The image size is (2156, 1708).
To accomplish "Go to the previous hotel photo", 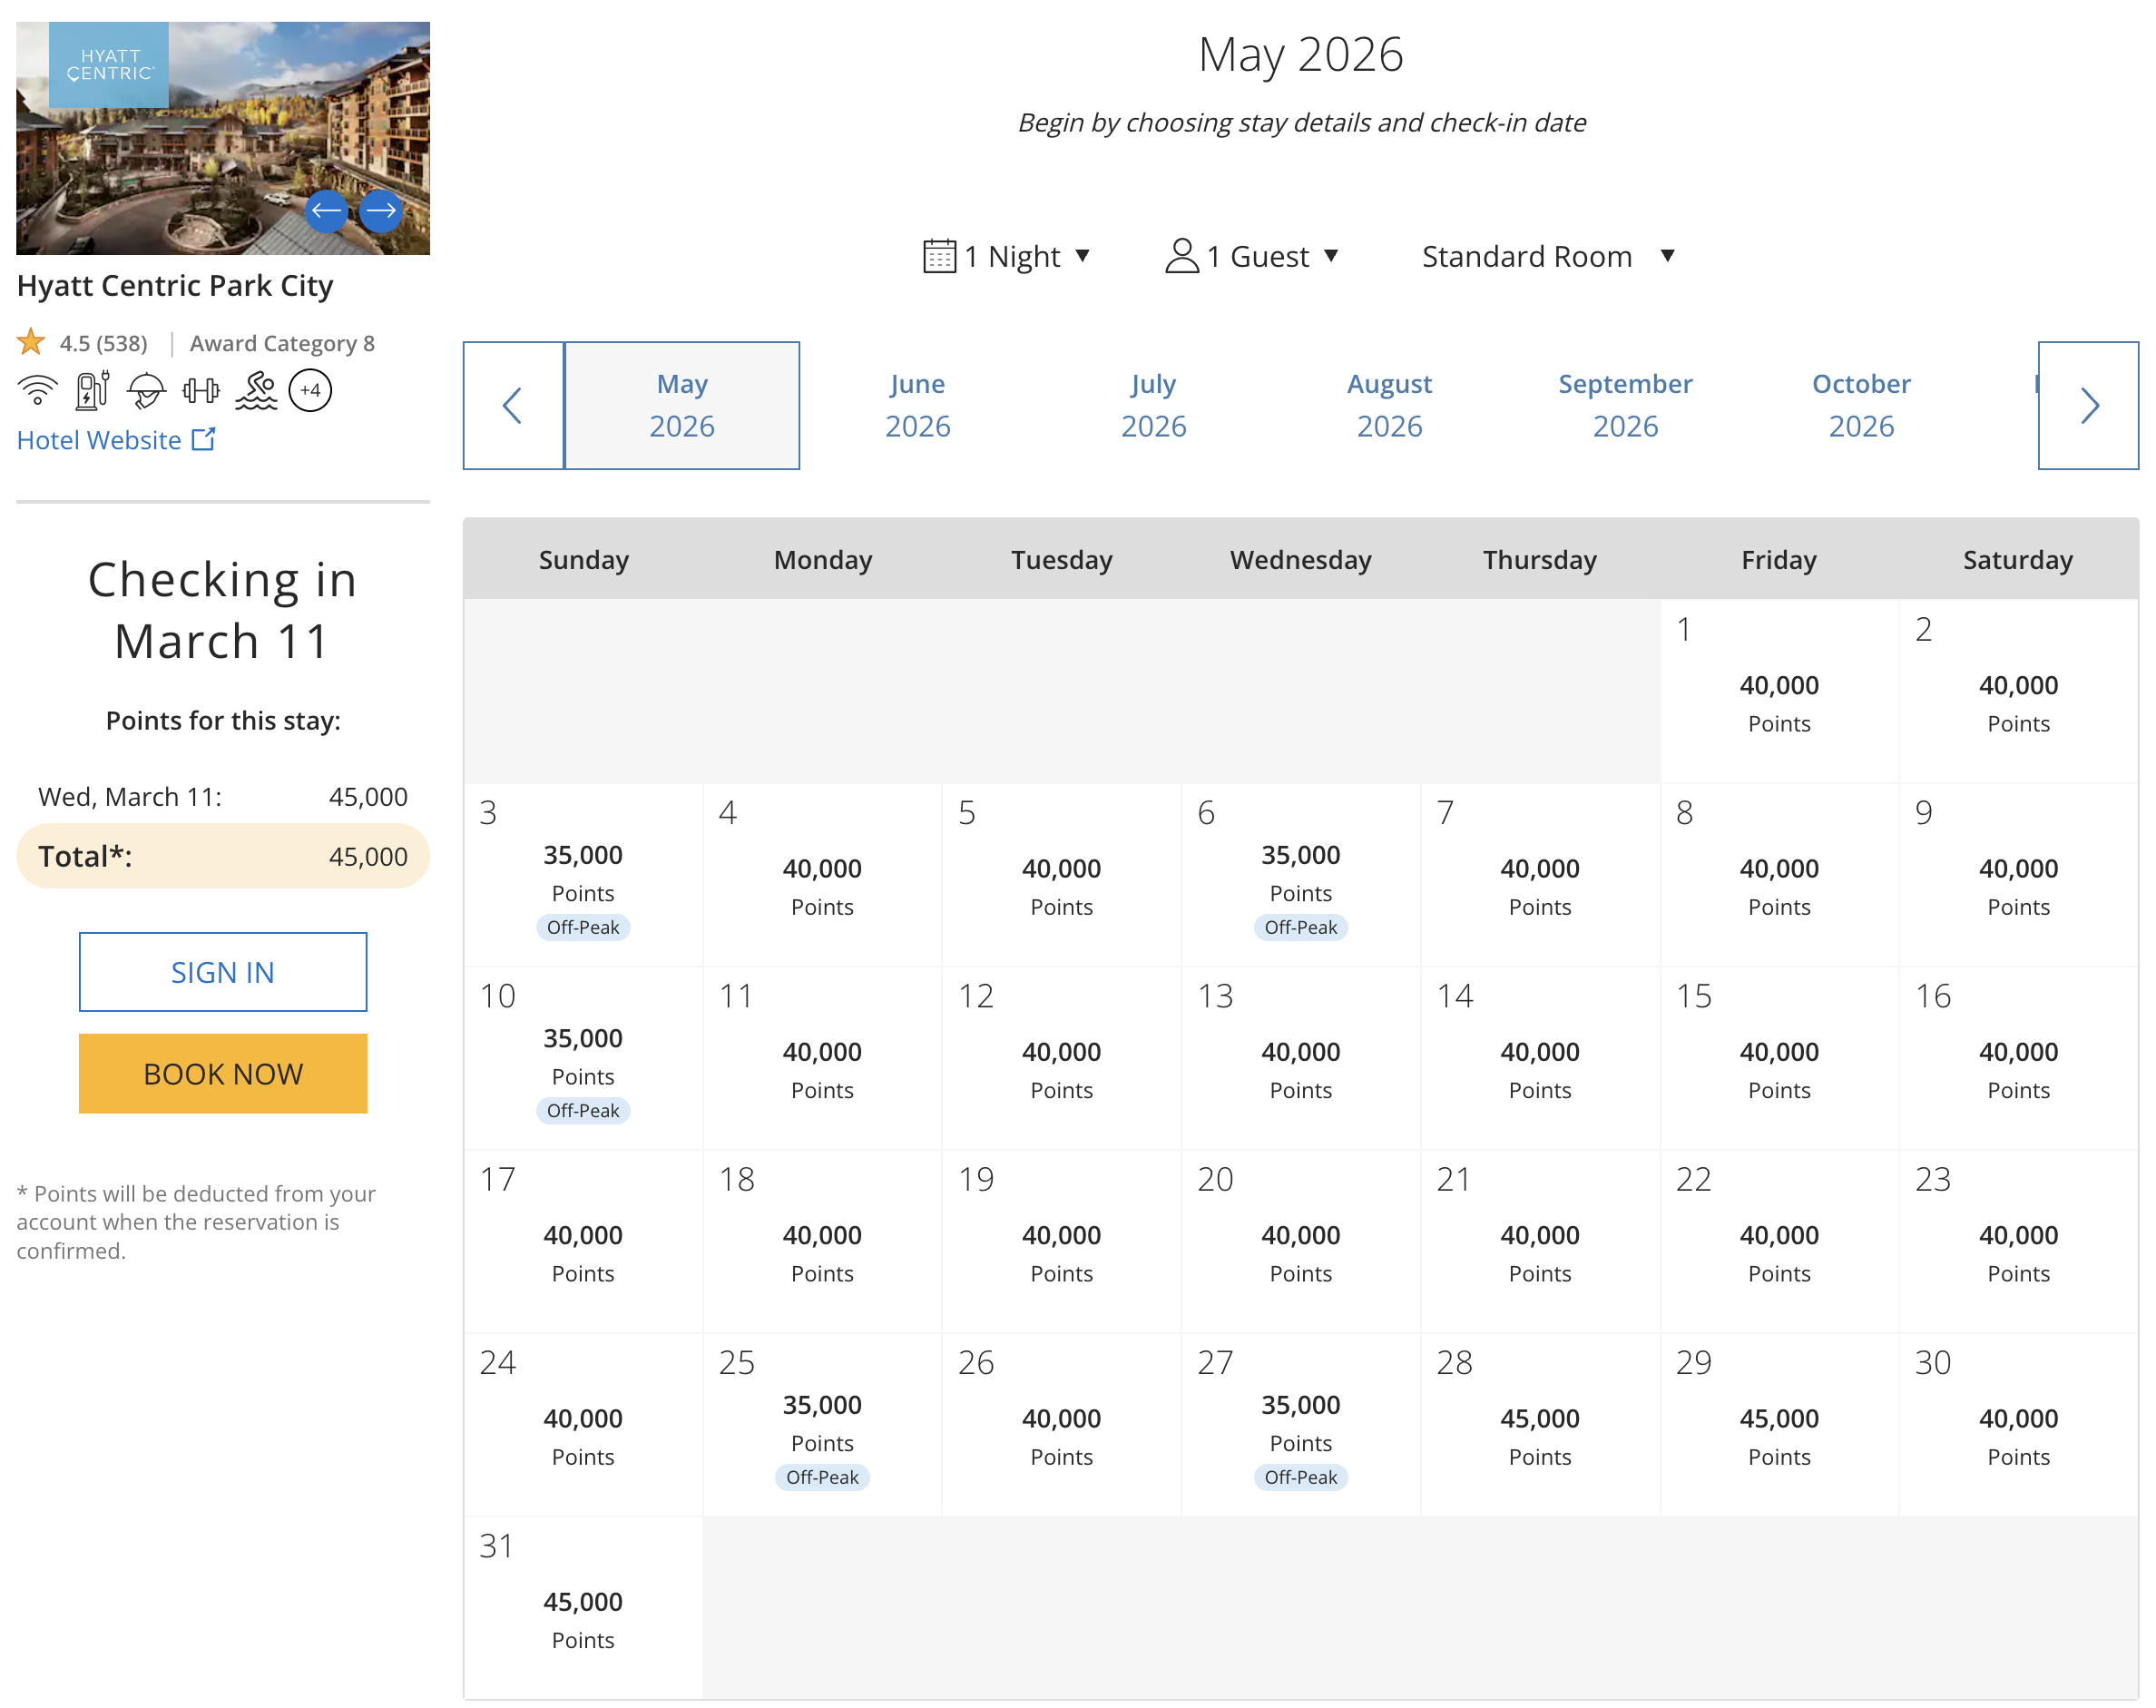I will [326, 211].
